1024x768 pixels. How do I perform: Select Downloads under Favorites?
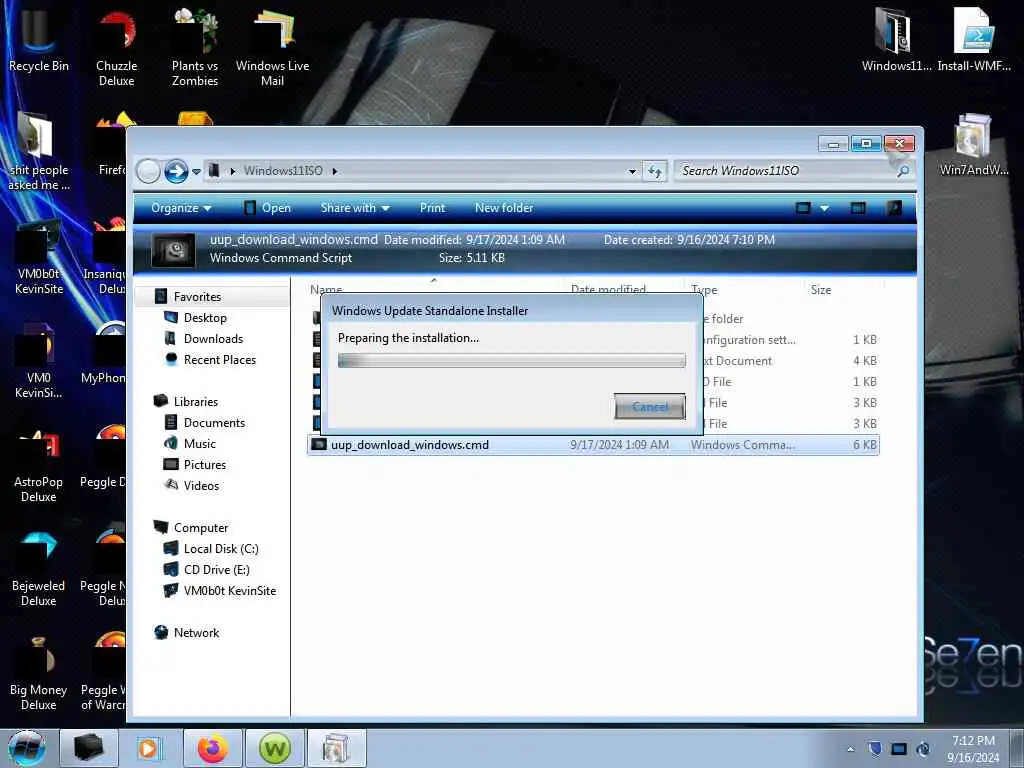coord(214,338)
